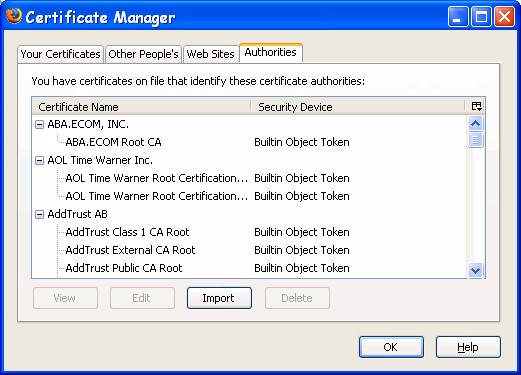The width and height of the screenshot is (521, 375).
Task: Collapse the AOL Time Warner Inc. group
Action: (39, 161)
